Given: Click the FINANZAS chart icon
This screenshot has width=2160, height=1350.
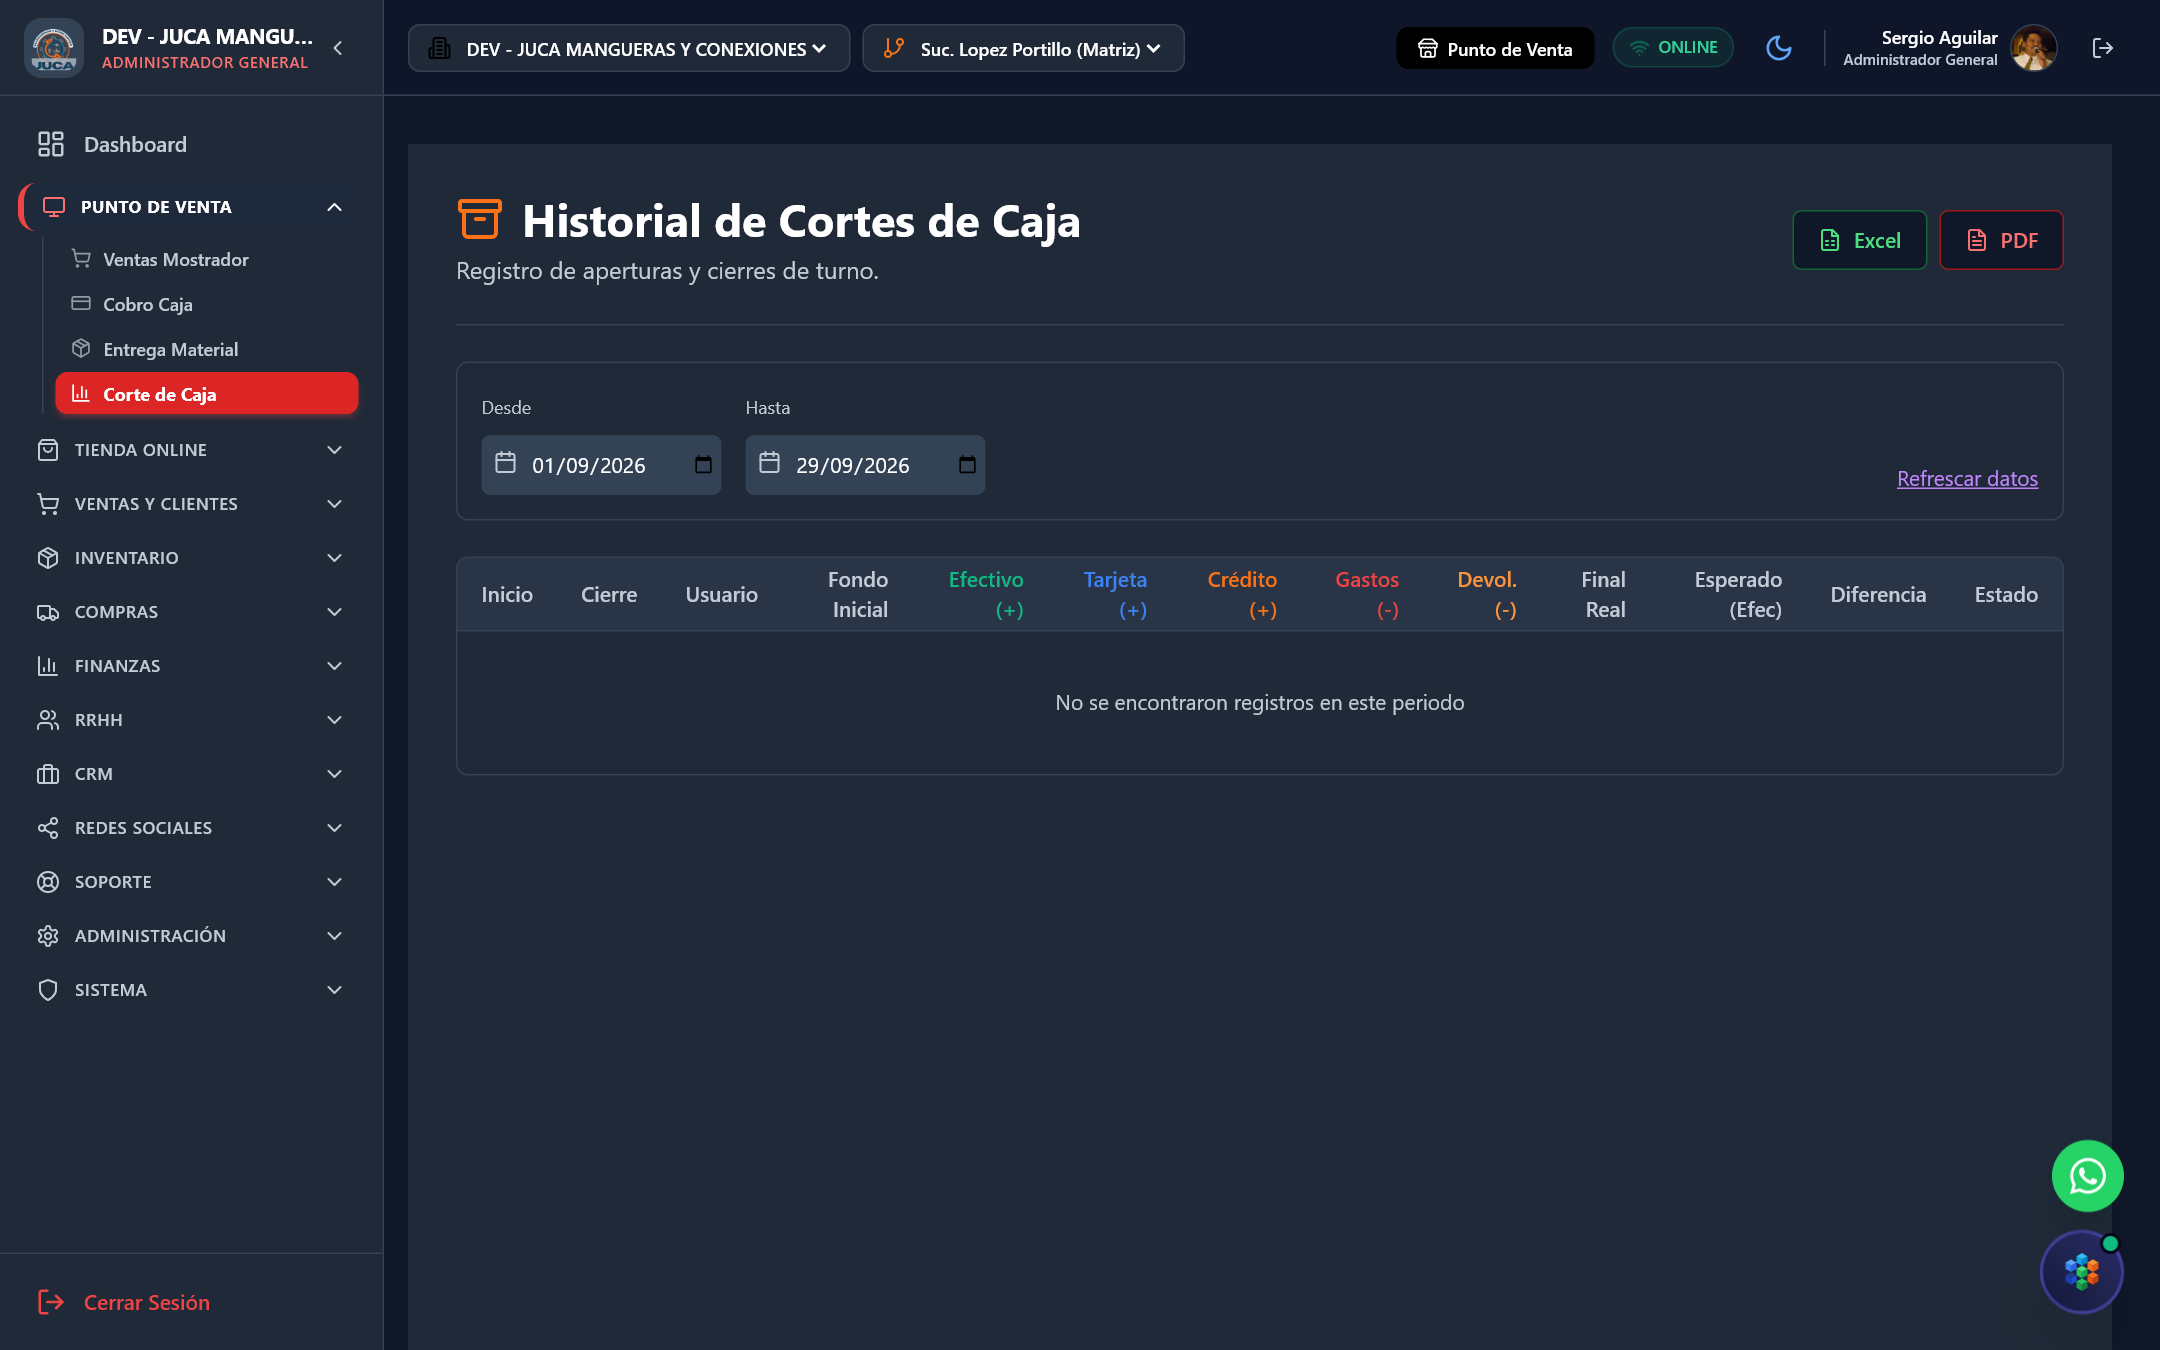Looking at the screenshot, I should click(x=48, y=666).
